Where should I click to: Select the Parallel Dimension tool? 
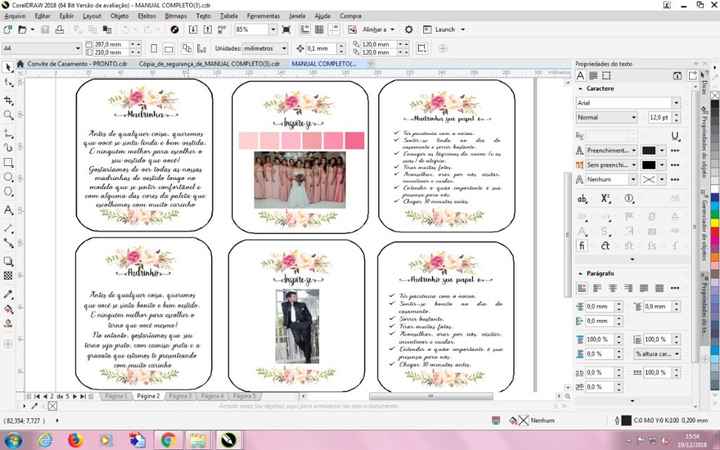(8, 228)
